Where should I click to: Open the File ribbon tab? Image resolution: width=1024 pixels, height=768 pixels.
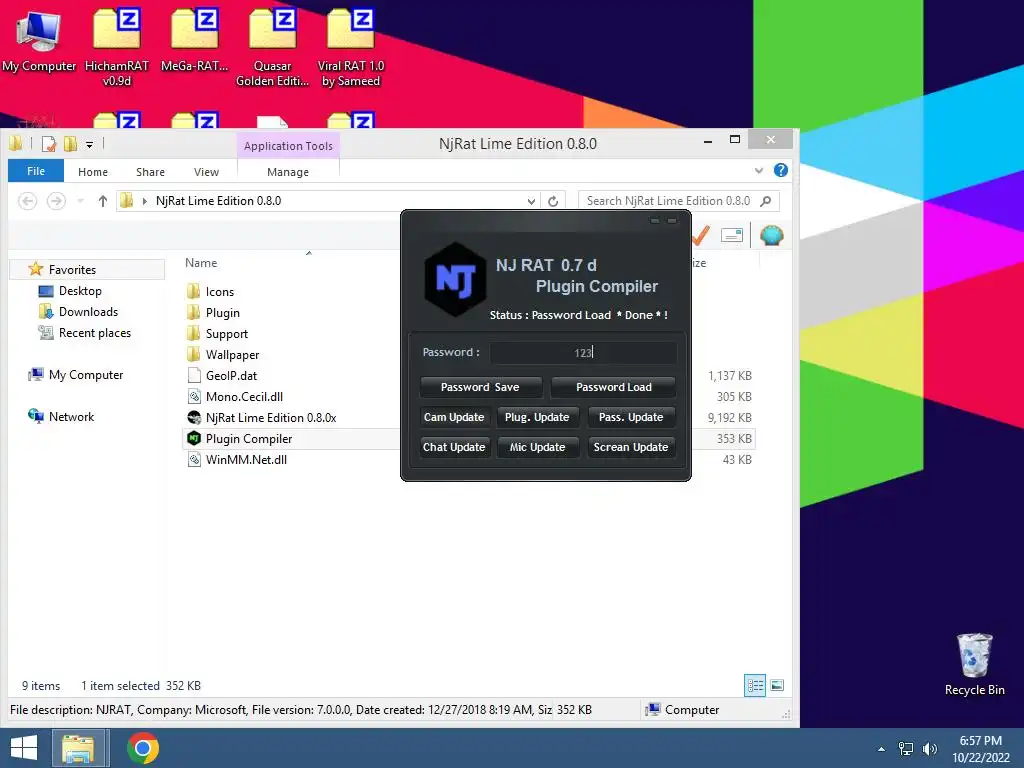pyautogui.click(x=36, y=171)
